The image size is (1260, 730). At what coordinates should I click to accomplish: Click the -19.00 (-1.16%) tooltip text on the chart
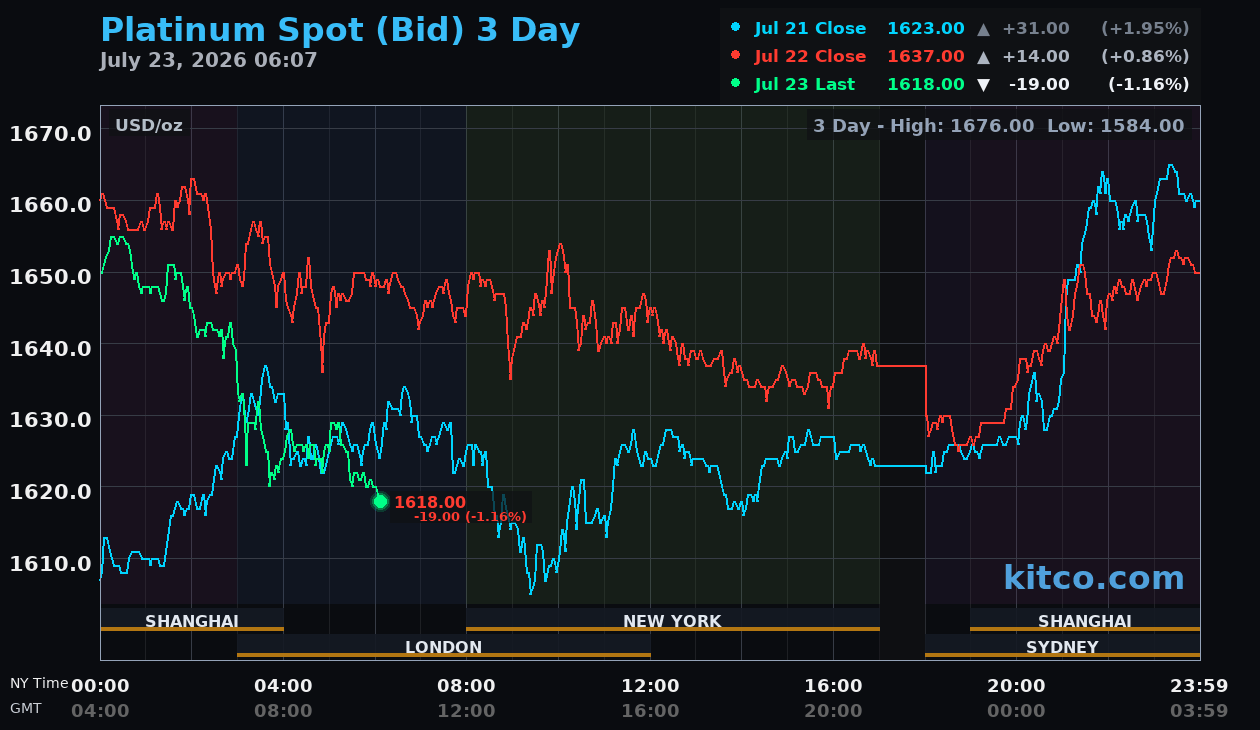tap(470, 517)
